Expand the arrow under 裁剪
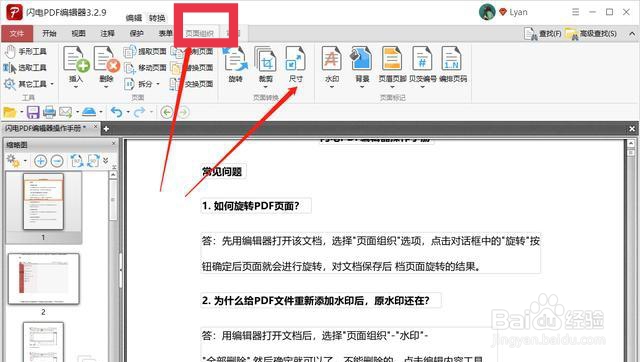Image resolution: width=640 pixels, height=362 pixels. pos(266,87)
